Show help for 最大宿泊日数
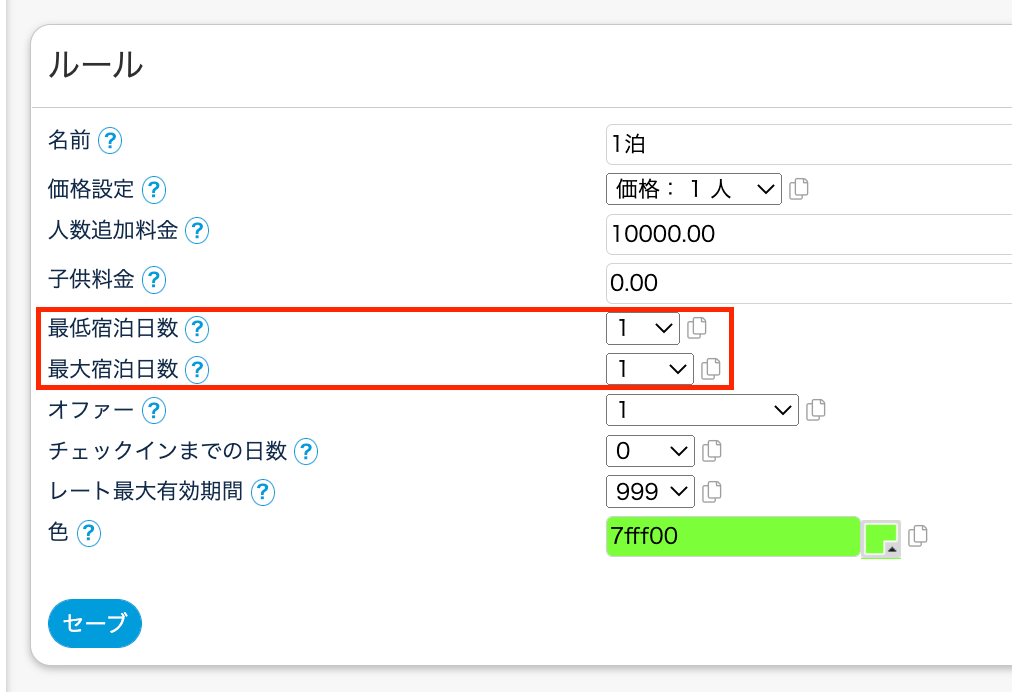The image size is (1012, 692). point(197,370)
